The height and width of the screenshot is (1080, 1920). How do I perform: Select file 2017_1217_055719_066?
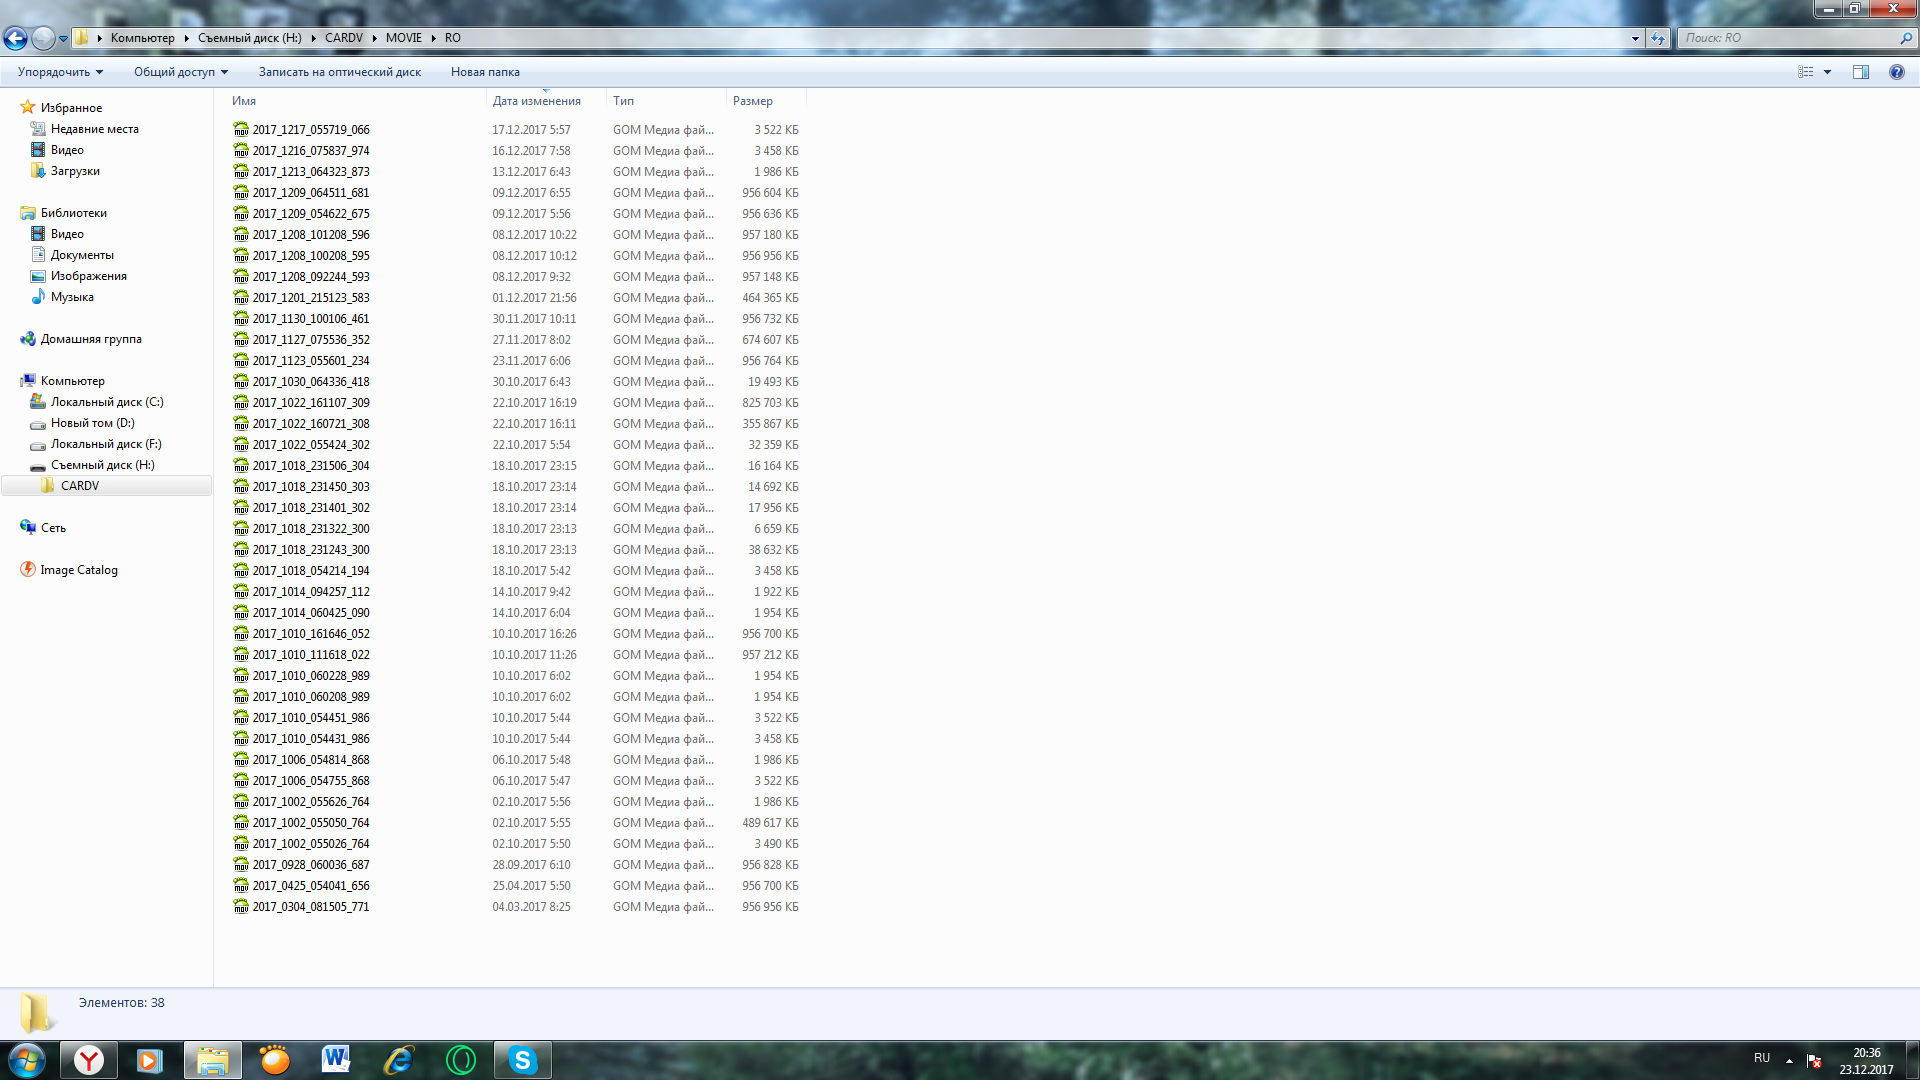(x=311, y=130)
